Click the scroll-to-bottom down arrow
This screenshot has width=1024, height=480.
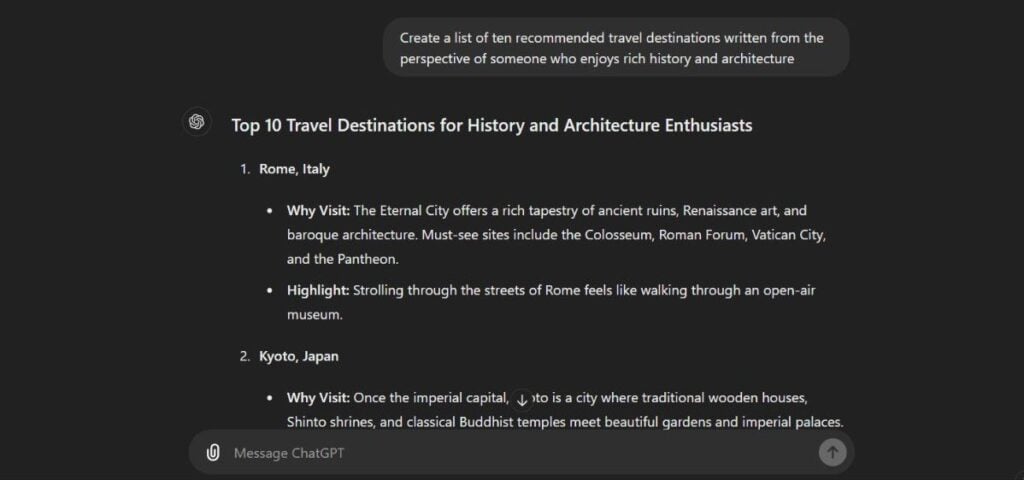click(521, 399)
